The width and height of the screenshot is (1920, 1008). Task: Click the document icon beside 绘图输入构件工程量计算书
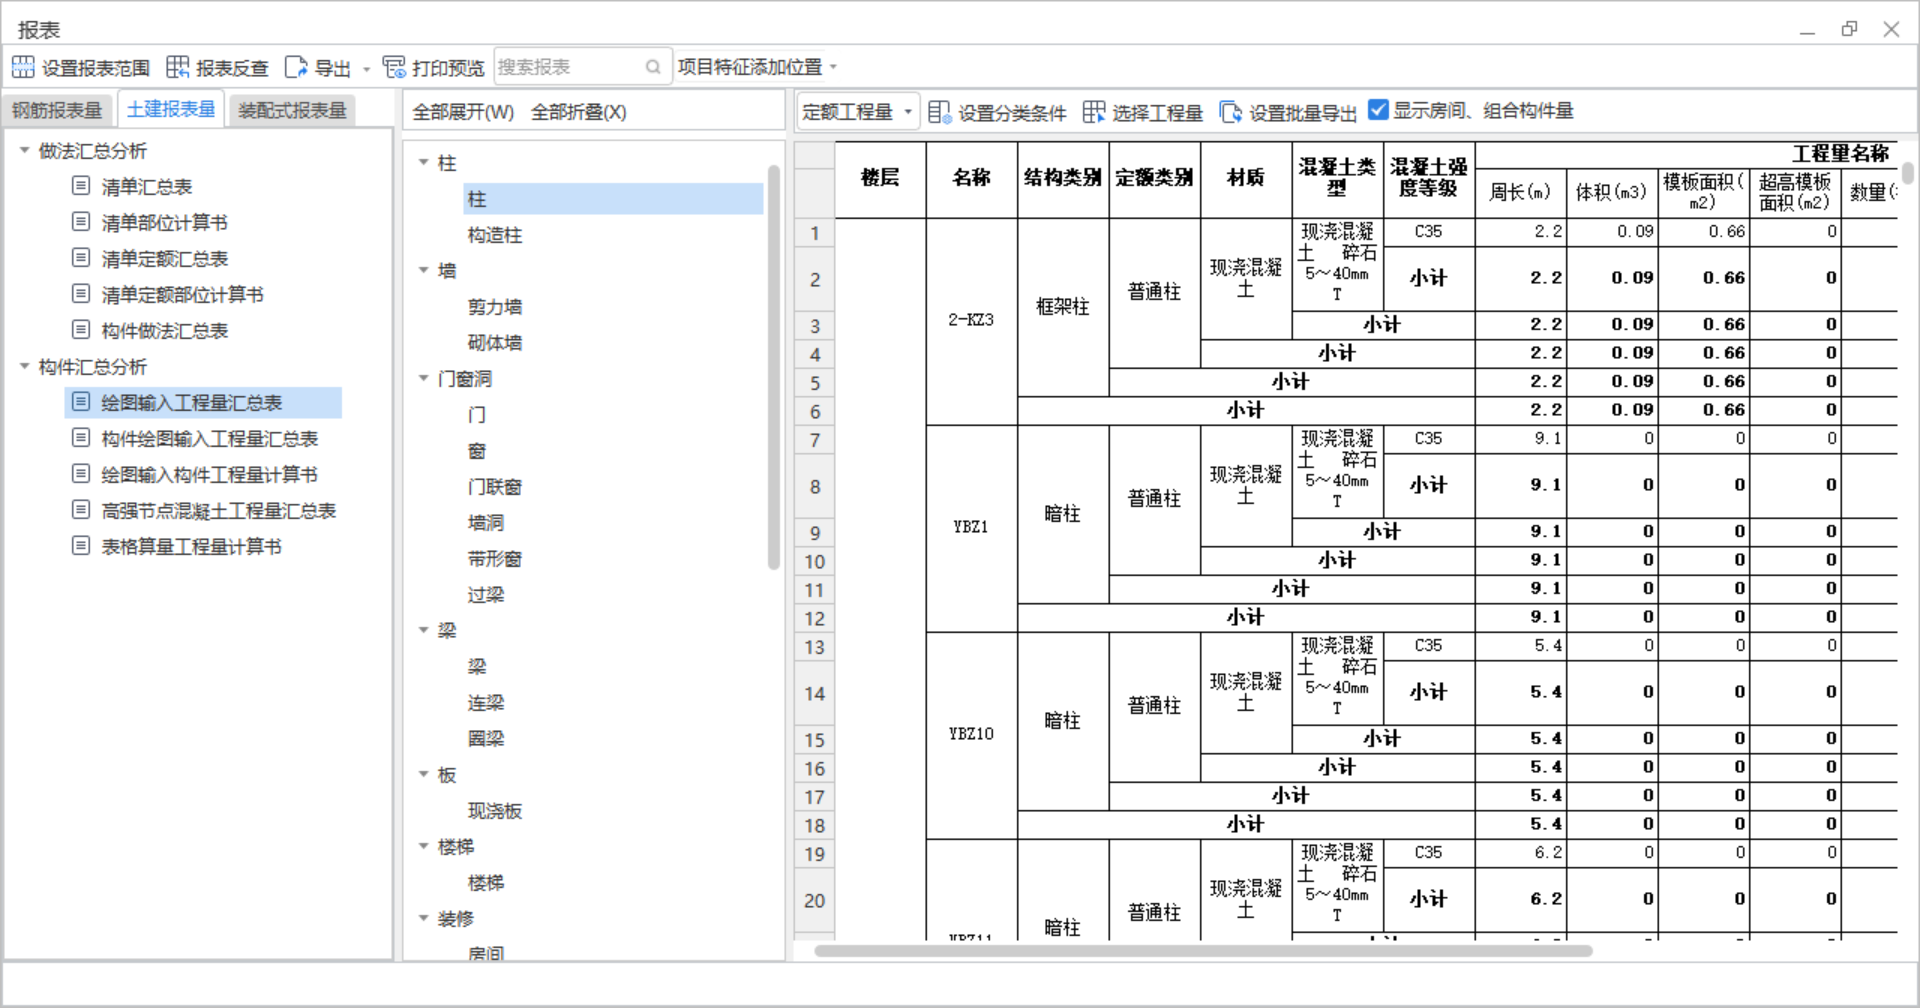[81, 474]
